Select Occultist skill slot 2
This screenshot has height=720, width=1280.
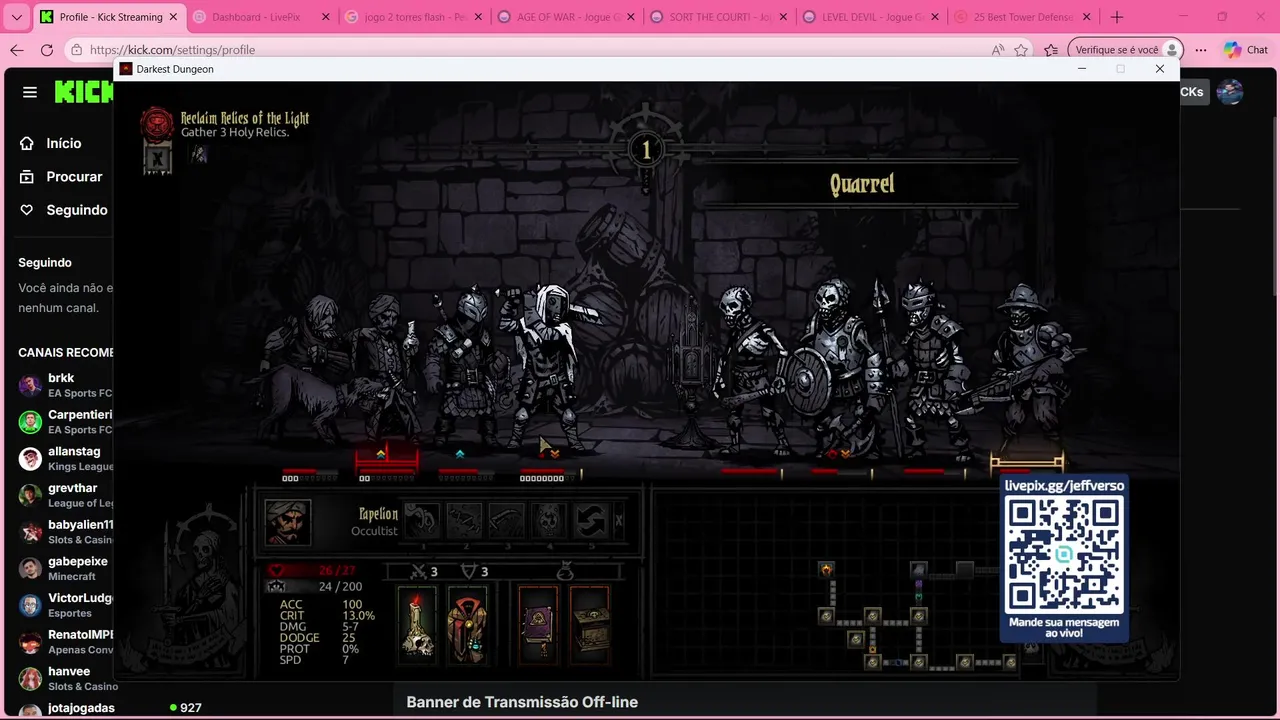click(464, 521)
